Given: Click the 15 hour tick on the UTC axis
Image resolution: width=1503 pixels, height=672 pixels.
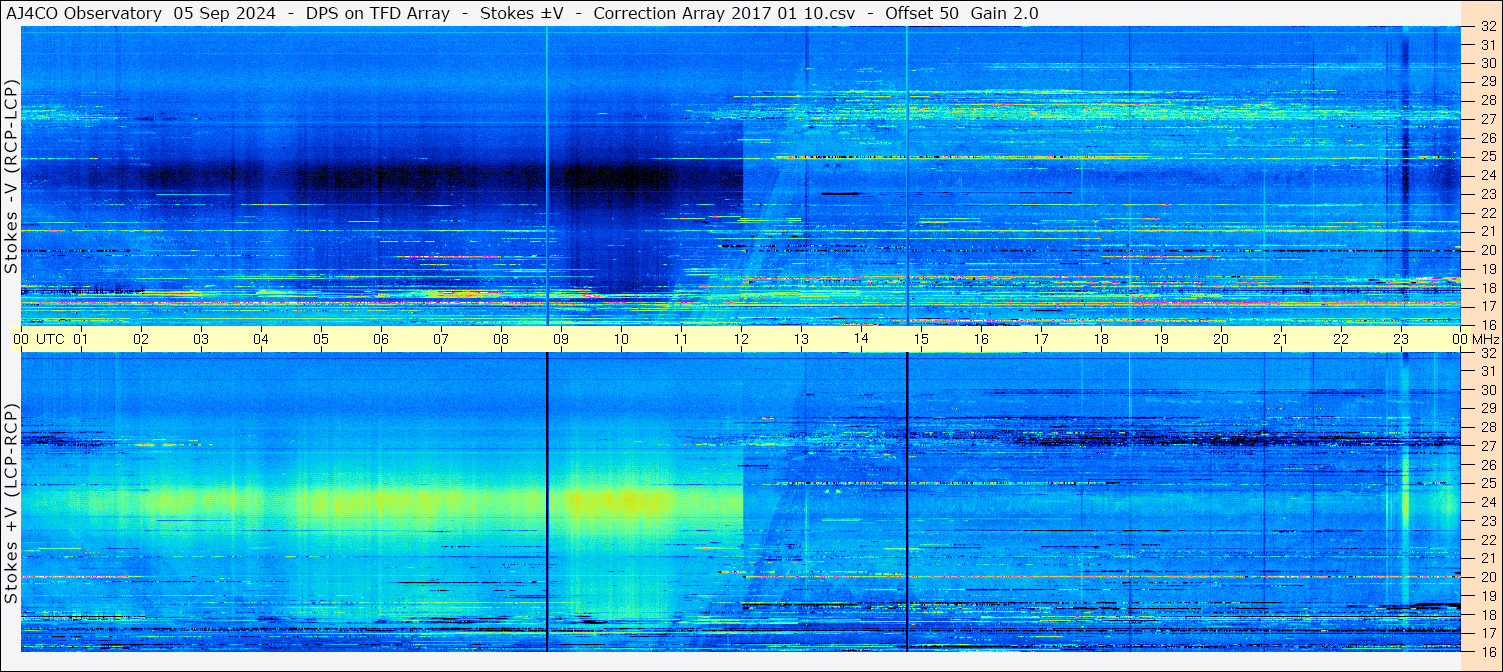Looking at the screenshot, I should 921,340.
